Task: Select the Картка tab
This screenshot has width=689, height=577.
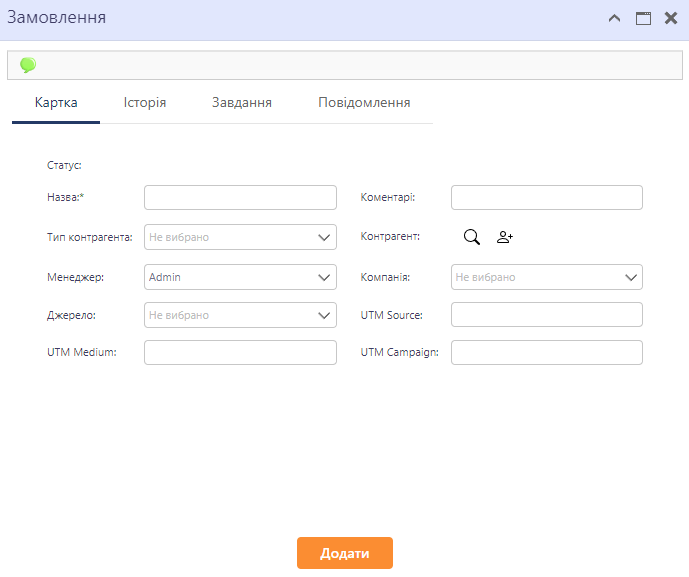Action: coord(56,103)
